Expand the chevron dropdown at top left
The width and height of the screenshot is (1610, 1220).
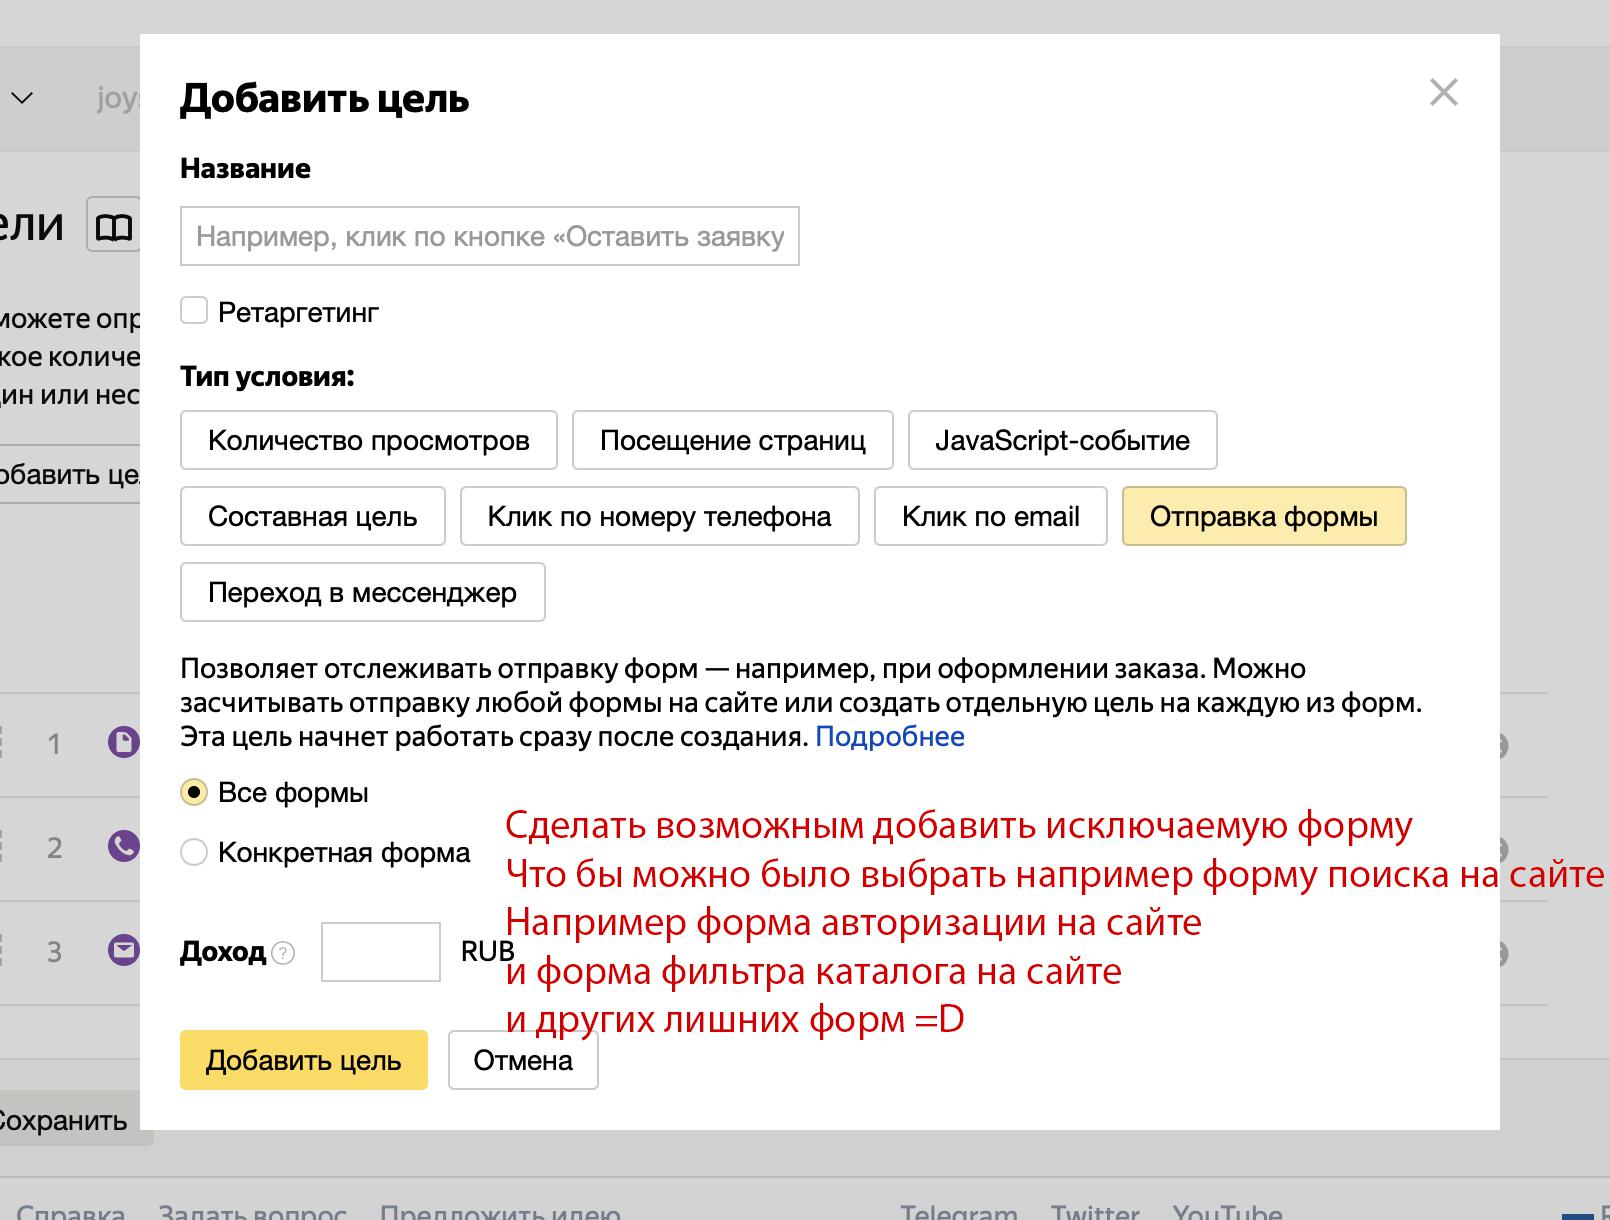(x=22, y=98)
